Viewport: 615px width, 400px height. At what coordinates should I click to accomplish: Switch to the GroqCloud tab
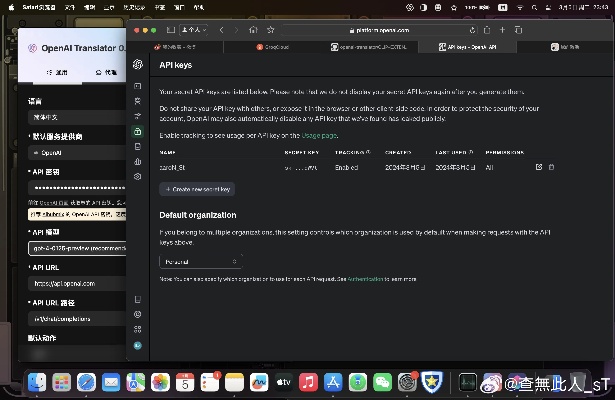pyautogui.click(x=273, y=47)
